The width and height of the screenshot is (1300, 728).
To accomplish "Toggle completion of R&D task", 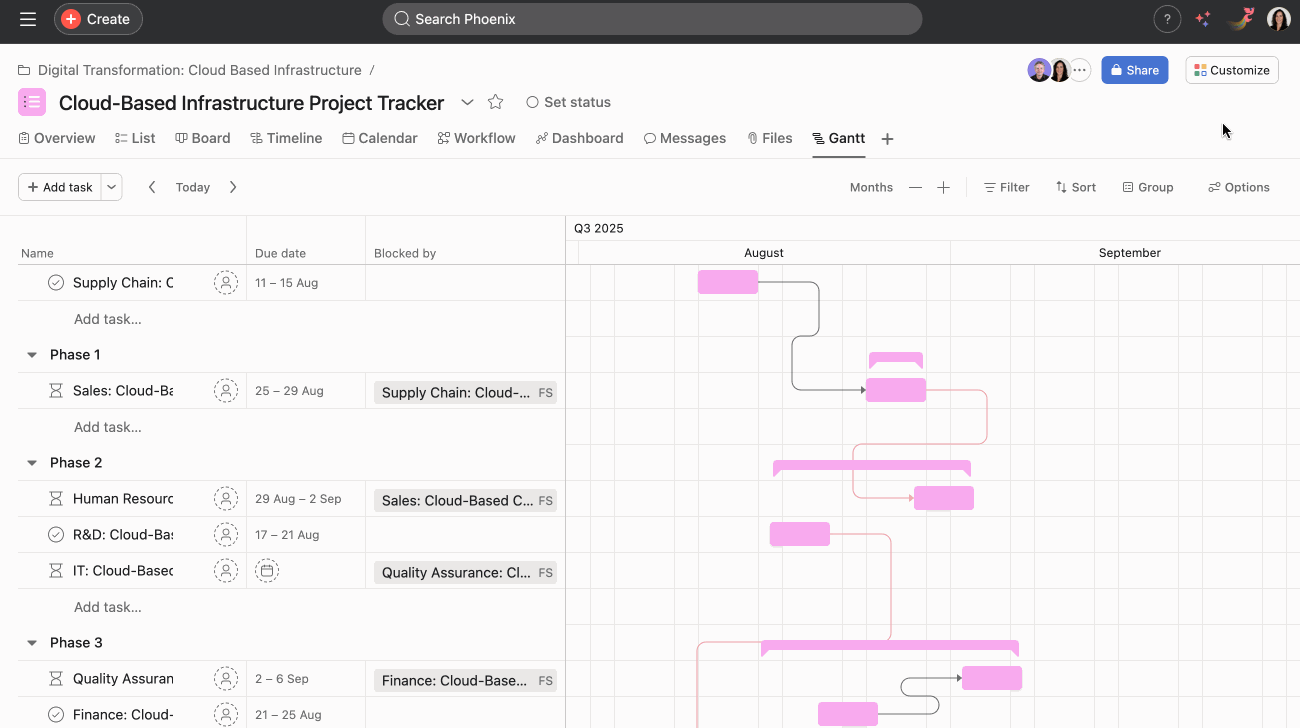I will tap(56, 535).
